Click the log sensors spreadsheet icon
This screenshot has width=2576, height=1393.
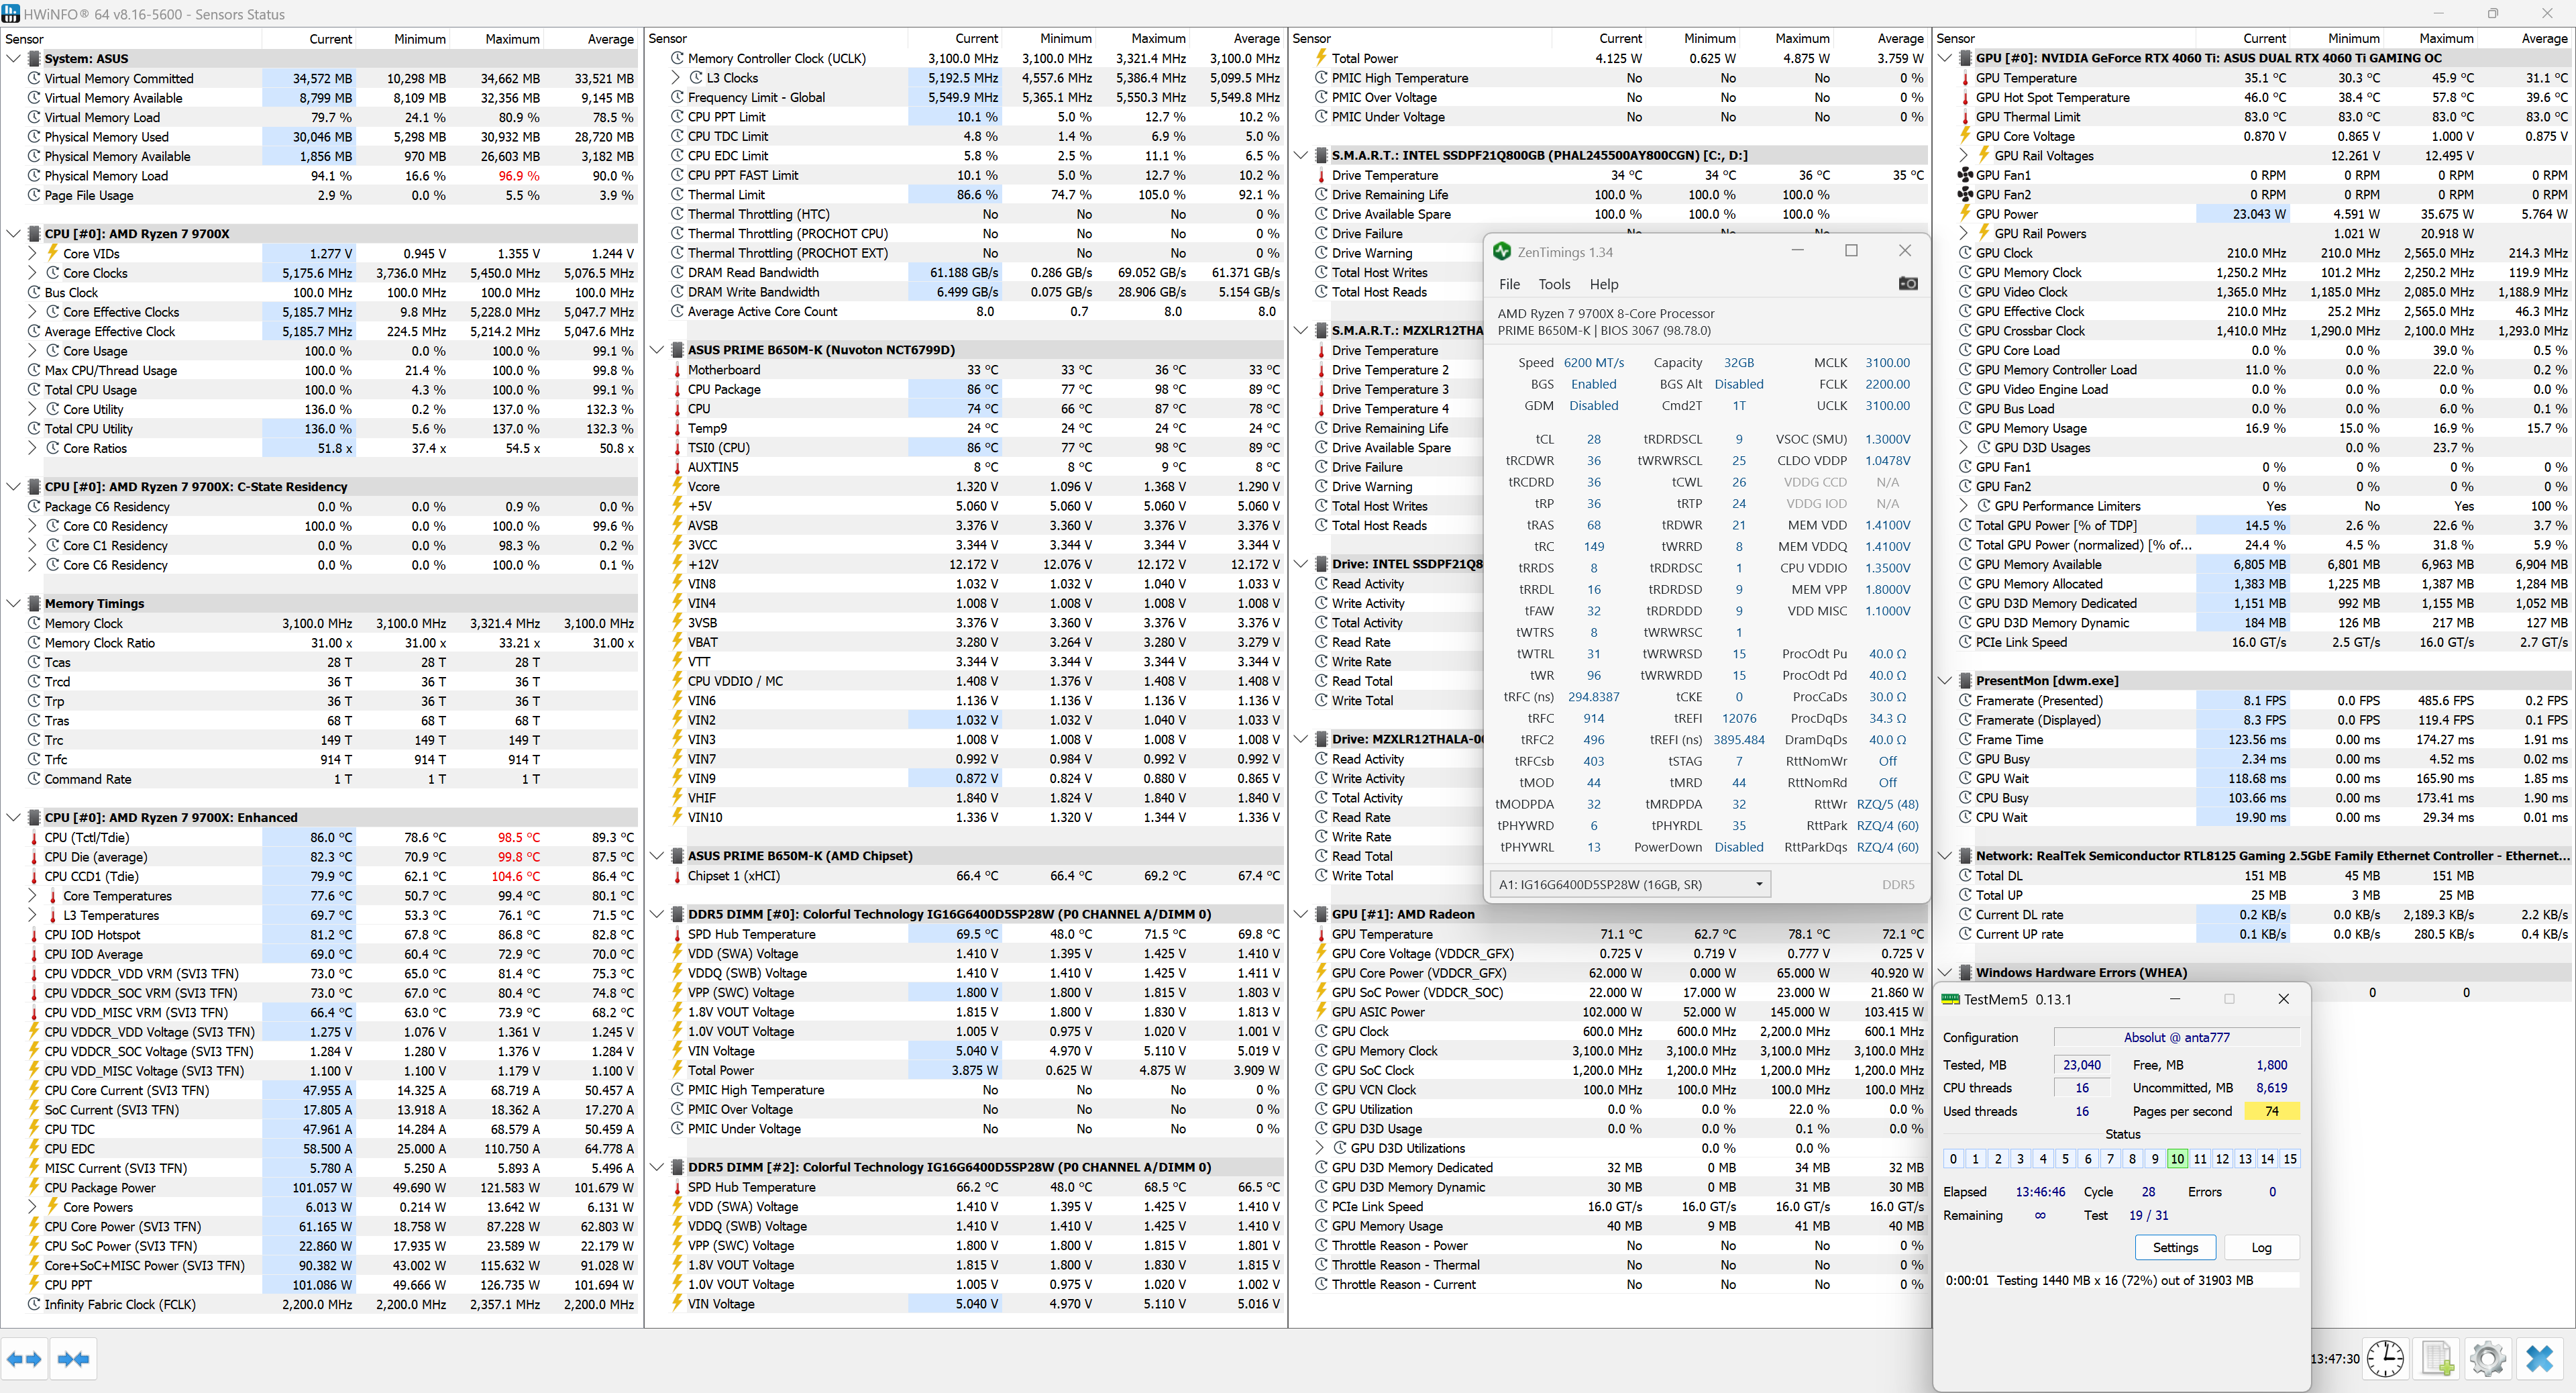pos(2437,1358)
